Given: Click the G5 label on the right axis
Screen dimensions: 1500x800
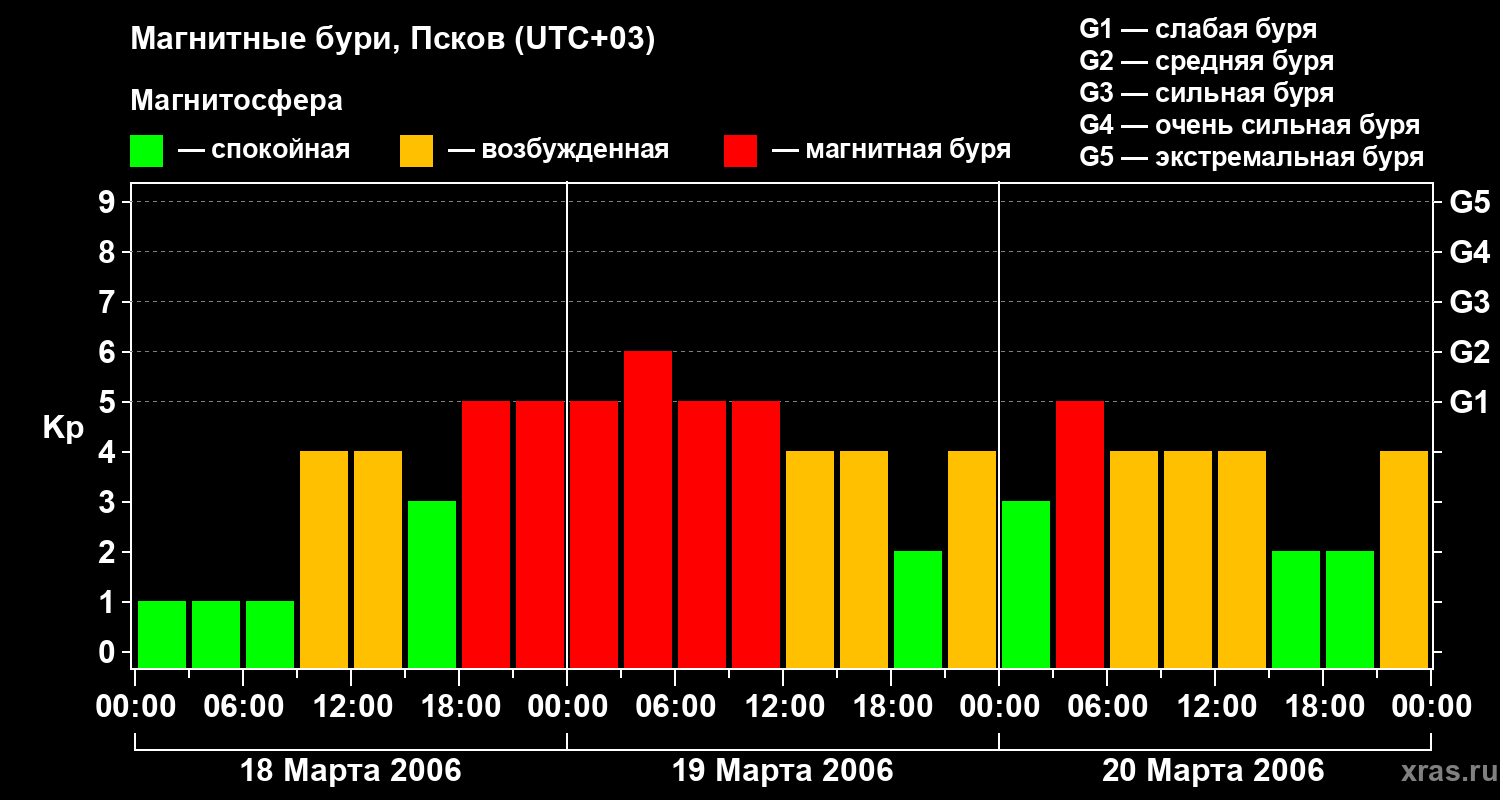Looking at the screenshot, I should (1469, 202).
